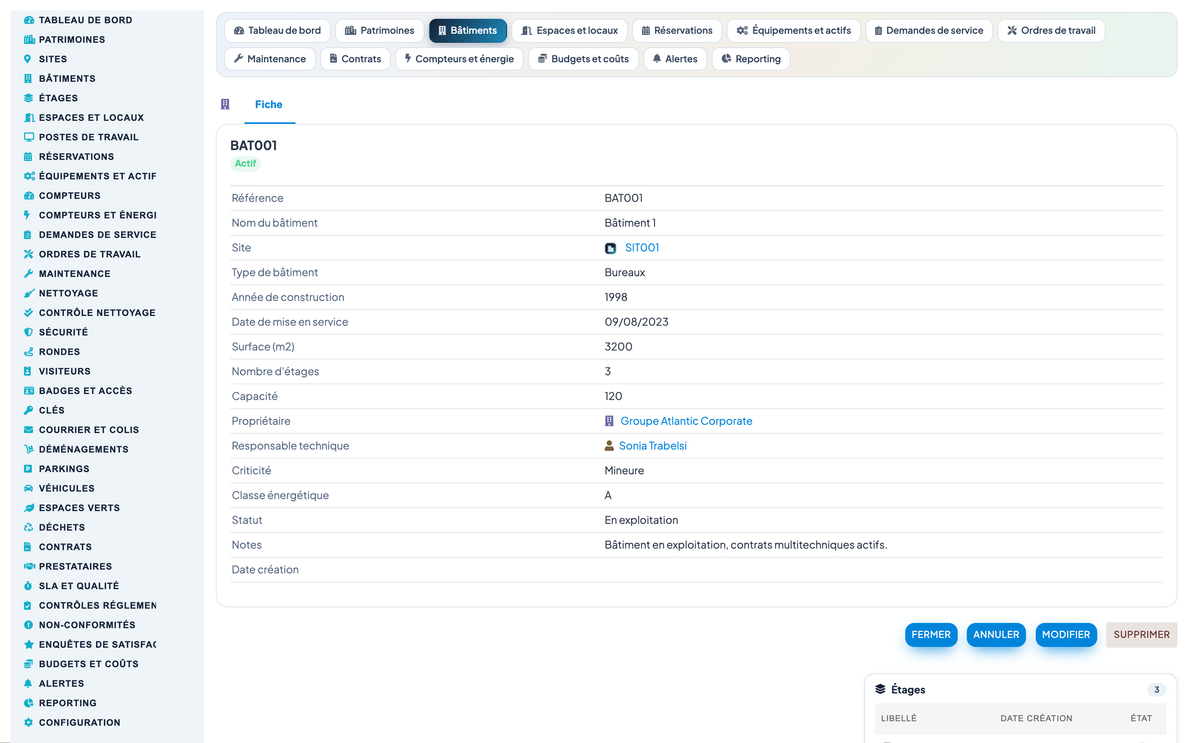The height and width of the screenshot is (743, 1200).
Task: Click the Étages layers icon in bottom panel
Action: coord(880,689)
